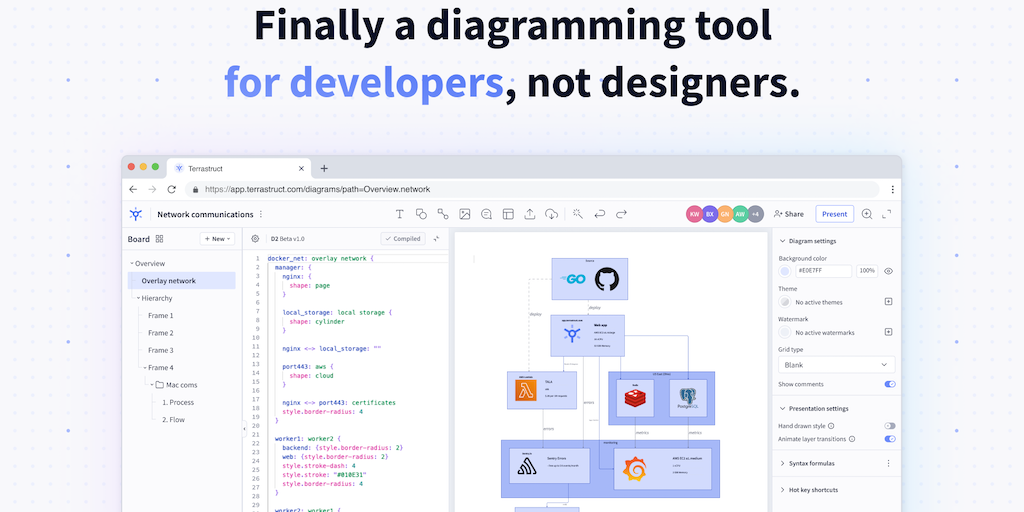Open editor settings gear icon

point(255,239)
